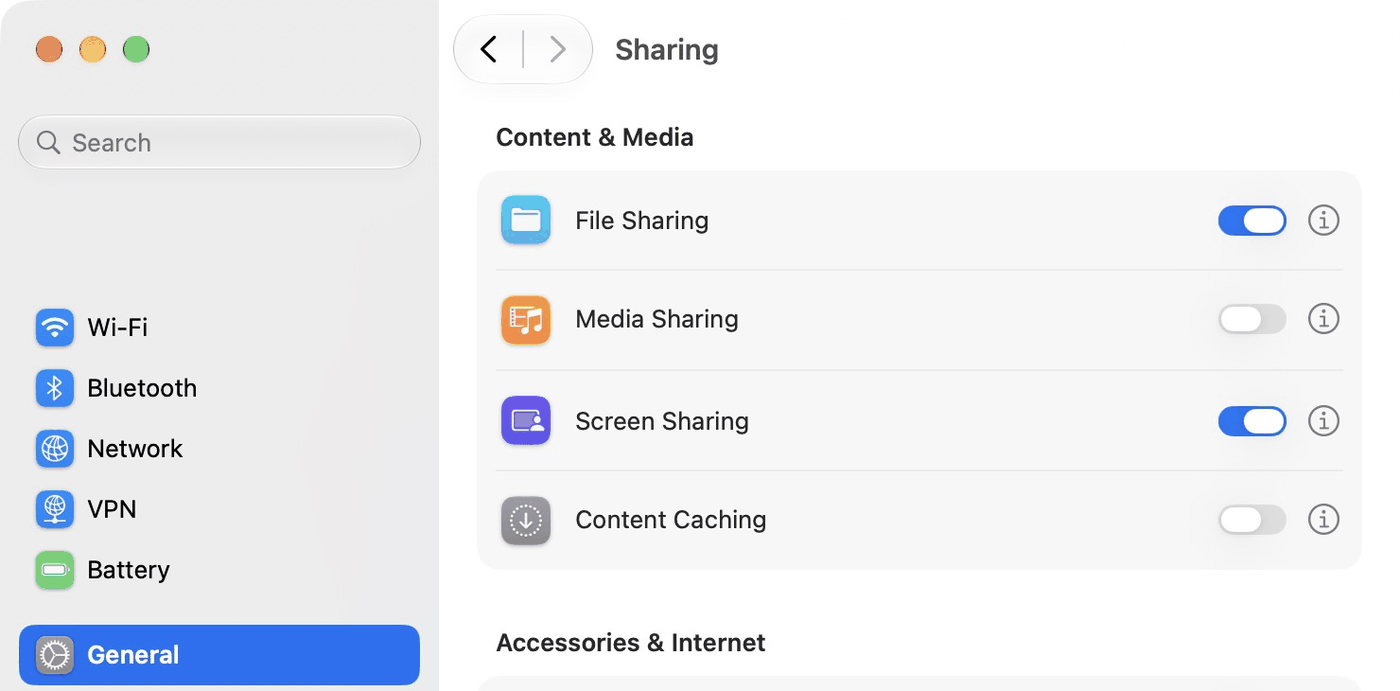Image resolution: width=1400 pixels, height=691 pixels.
Task: Click the Screen Sharing label
Action: (x=662, y=421)
